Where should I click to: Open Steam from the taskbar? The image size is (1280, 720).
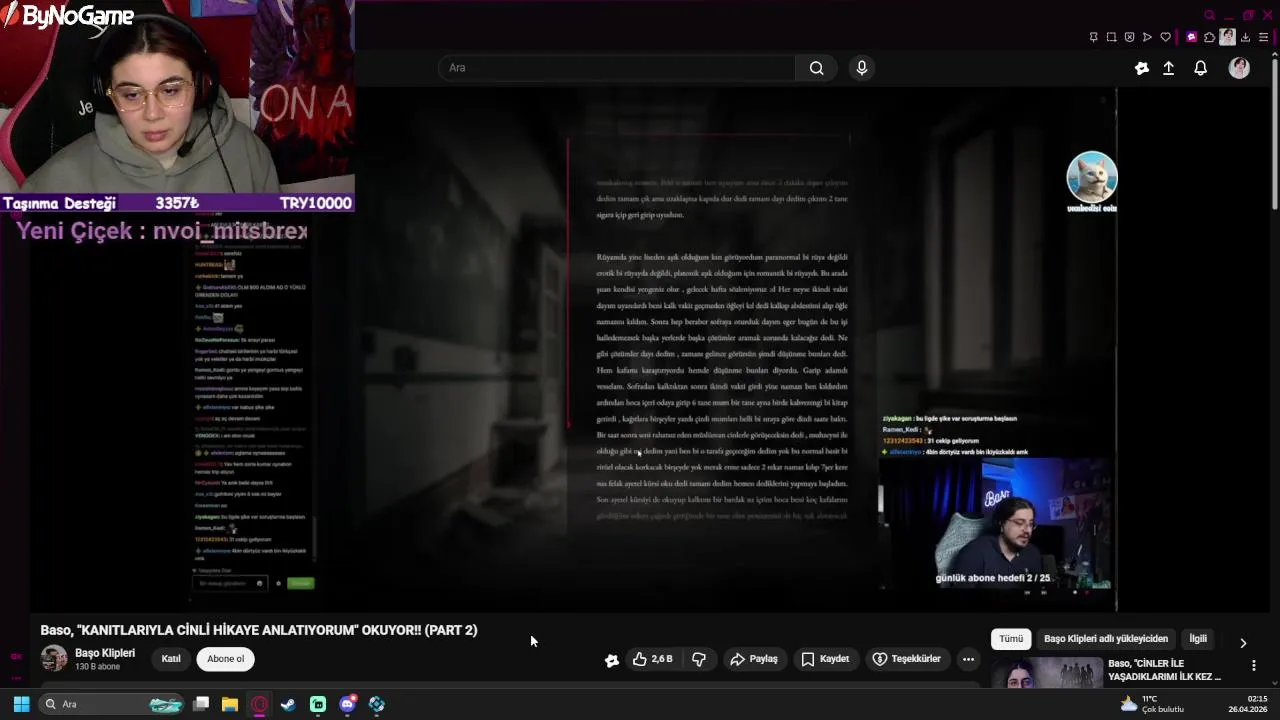pos(288,704)
